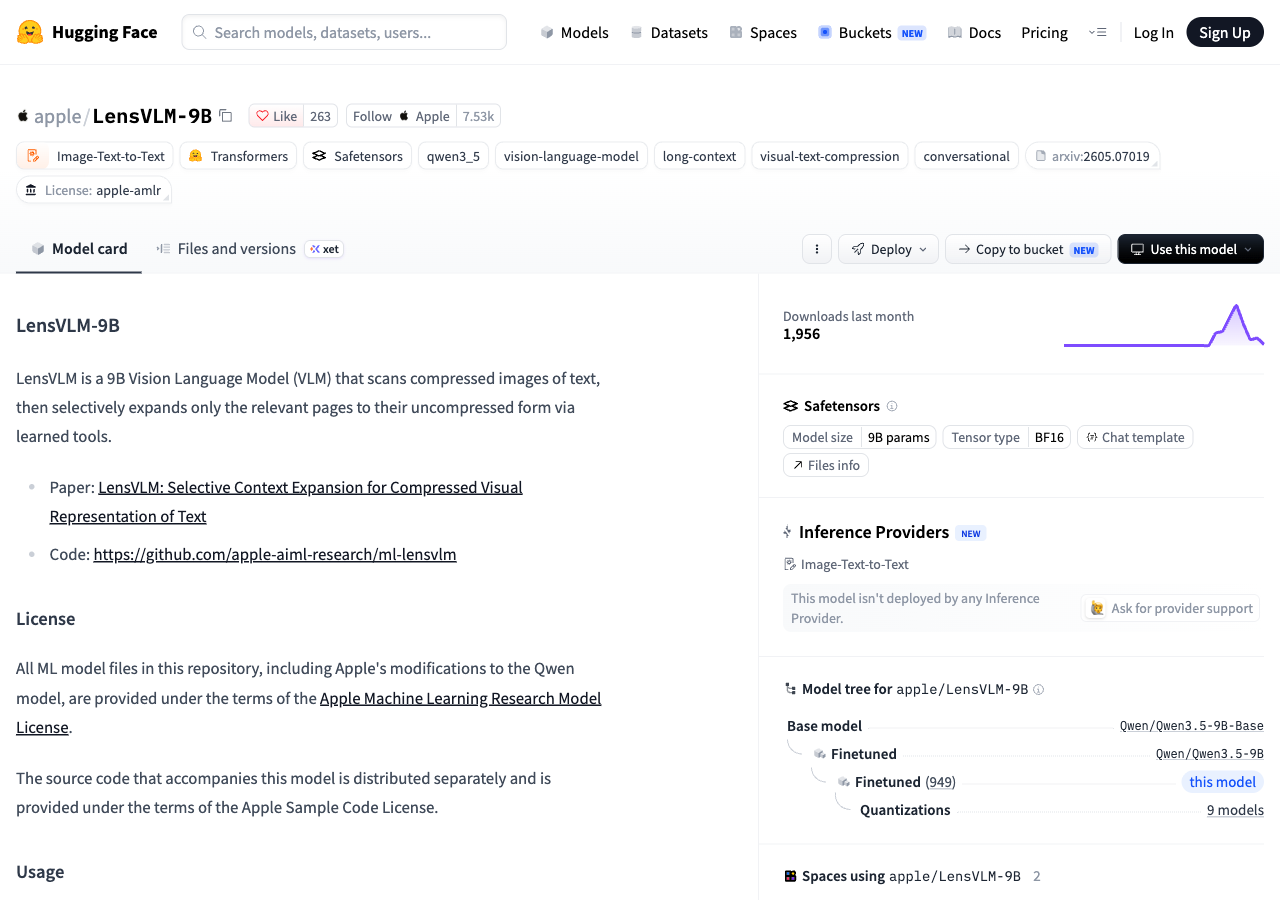Image resolution: width=1280 pixels, height=900 pixels.
Task: Click the Safetensors info icon
Action: click(x=892, y=406)
